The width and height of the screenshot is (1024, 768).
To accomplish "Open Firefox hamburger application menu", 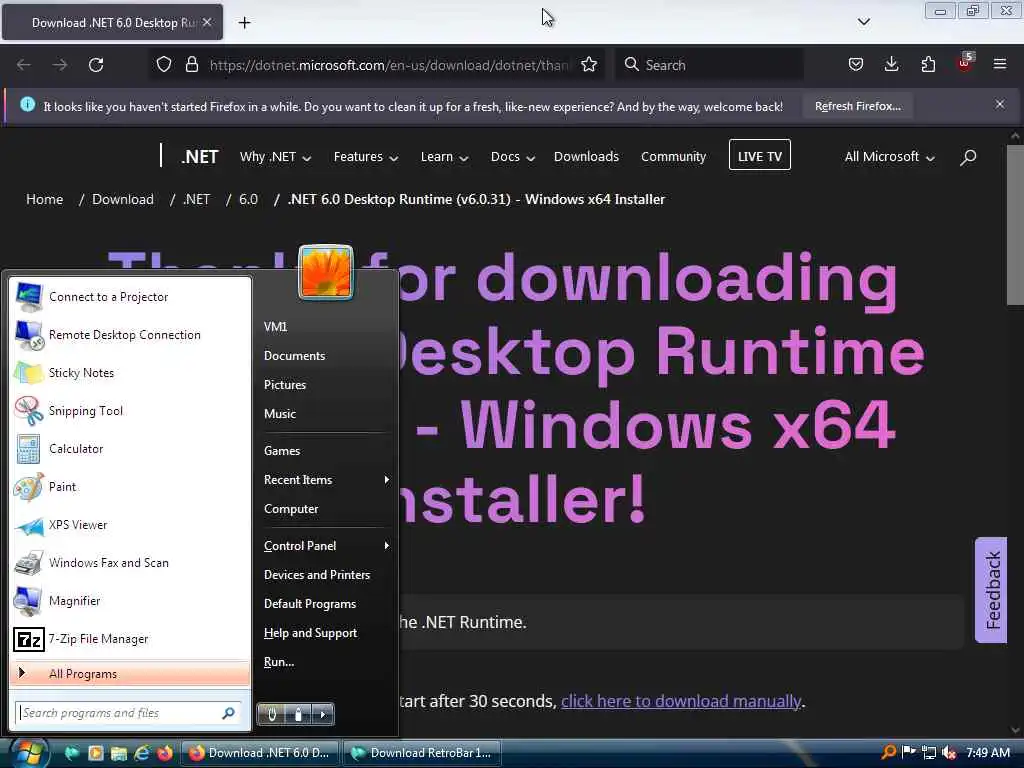I will pyautogui.click(x=1000, y=65).
